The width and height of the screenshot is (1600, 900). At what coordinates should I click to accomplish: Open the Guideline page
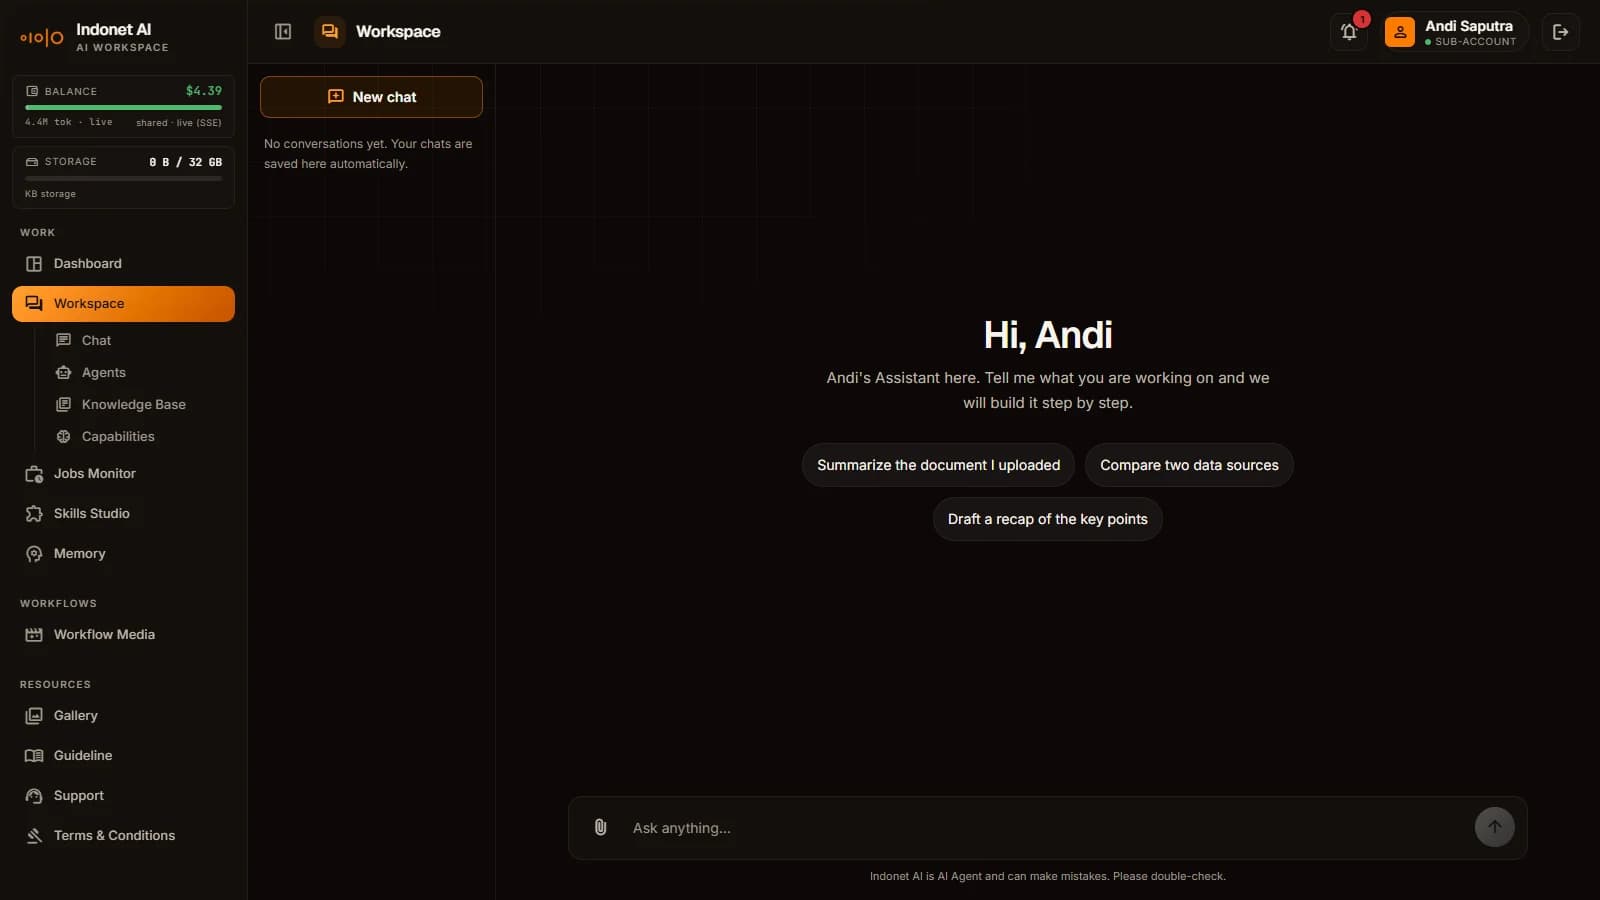(123, 756)
